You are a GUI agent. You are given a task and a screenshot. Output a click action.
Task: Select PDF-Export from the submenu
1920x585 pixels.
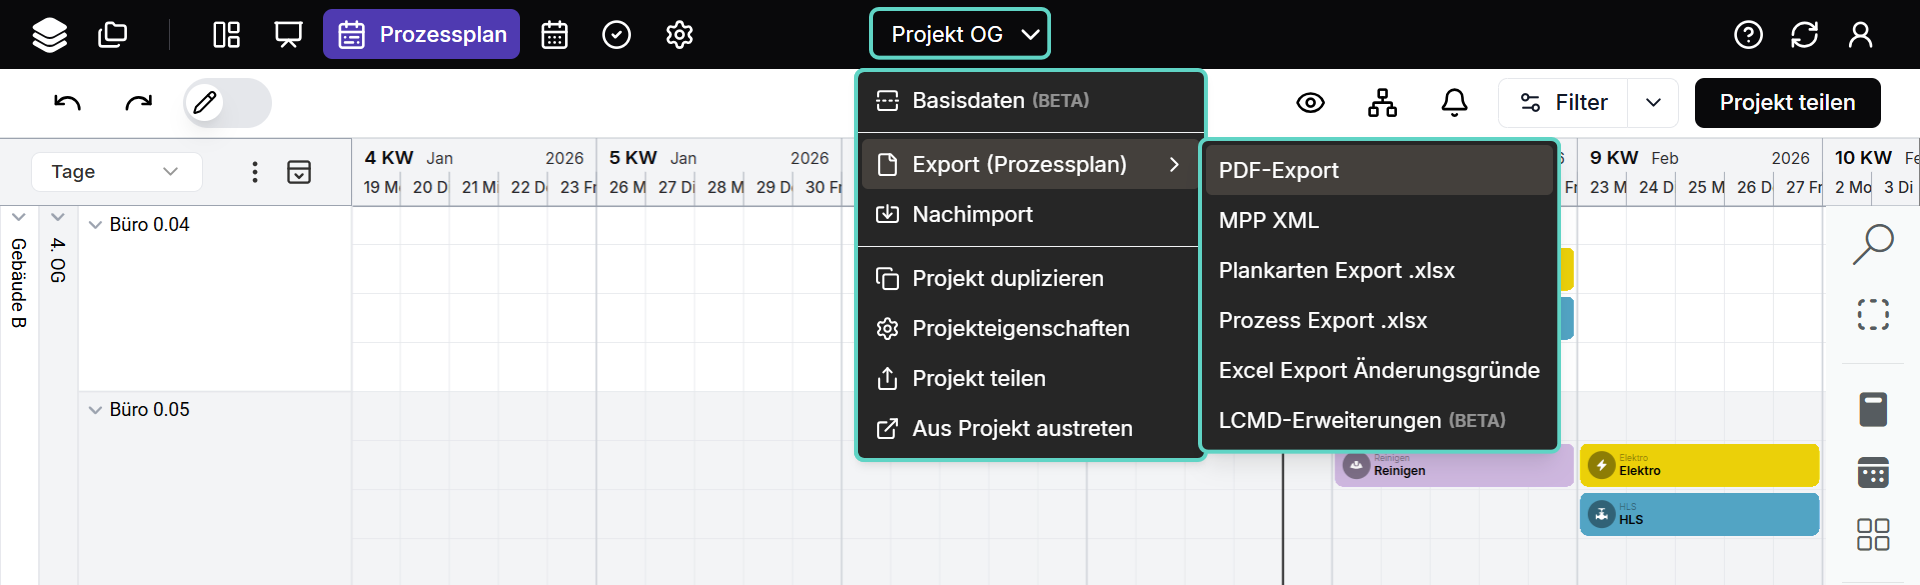[1278, 170]
